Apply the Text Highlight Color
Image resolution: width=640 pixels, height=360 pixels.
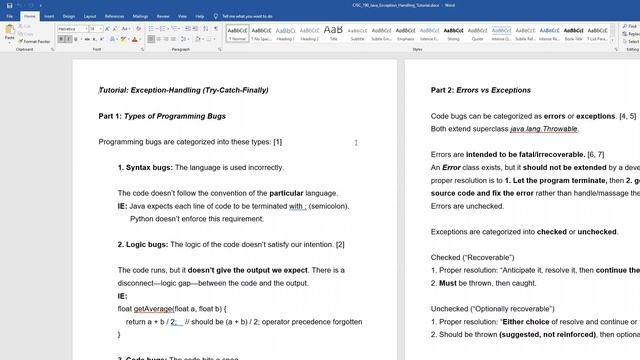pos(123,39)
